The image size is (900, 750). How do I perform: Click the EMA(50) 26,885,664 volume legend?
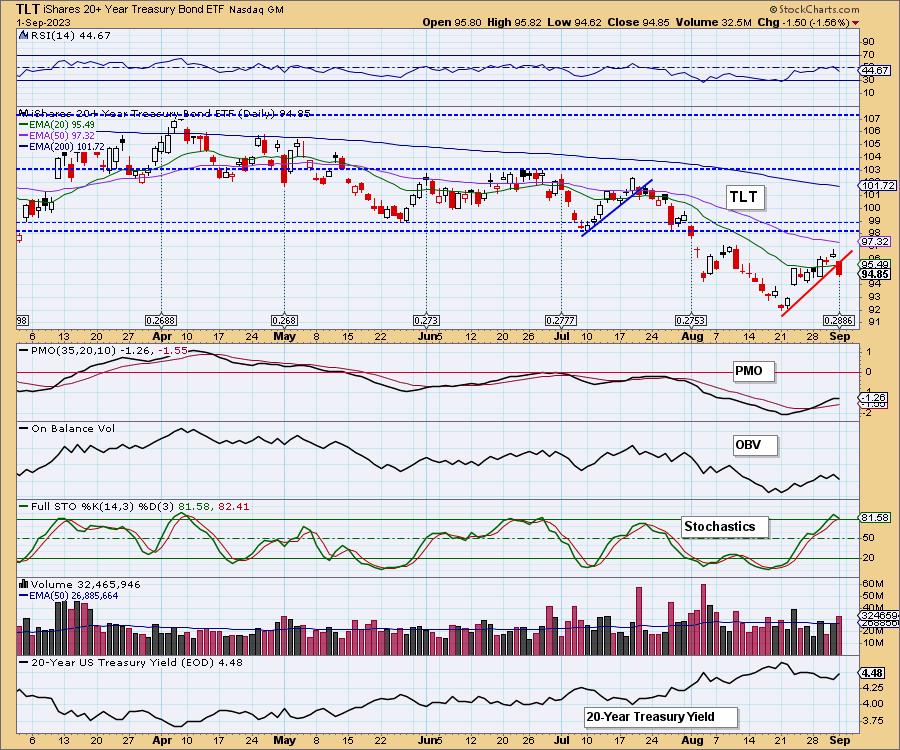[69, 596]
